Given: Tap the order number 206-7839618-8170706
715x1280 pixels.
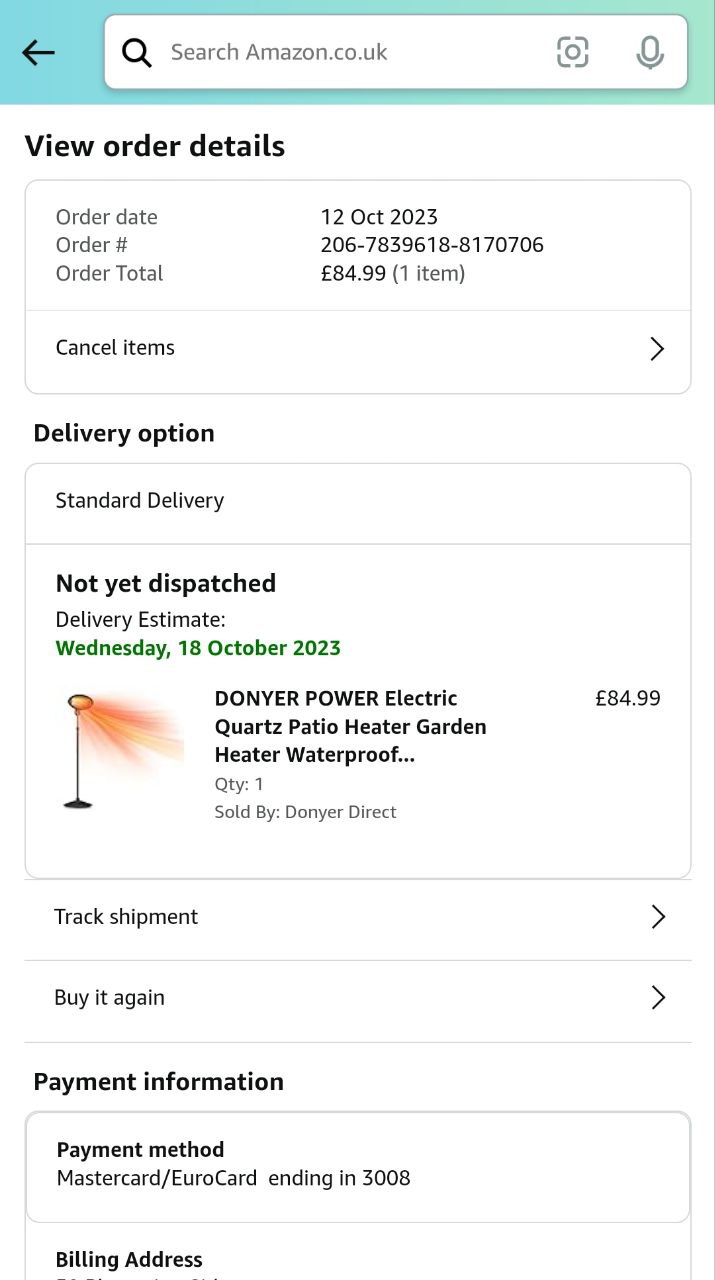Looking at the screenshot, I should 432,245.
